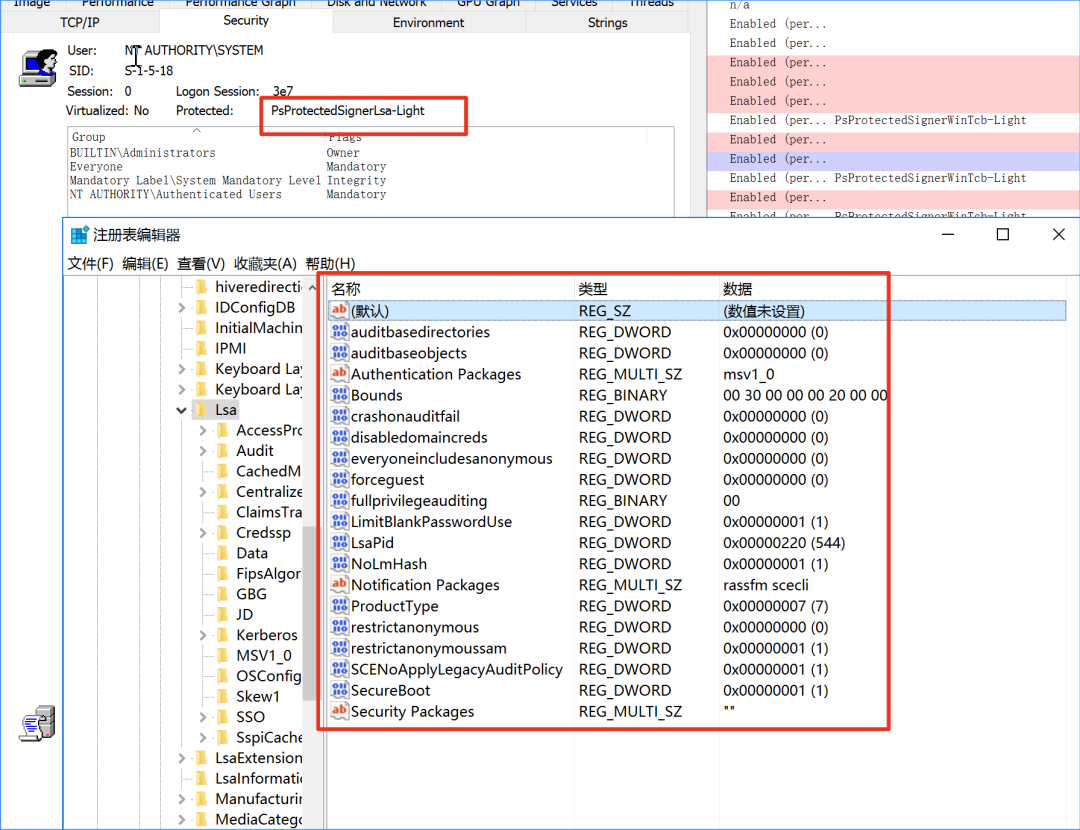Sort by the 名称 column header
This screenshot has width=1080, height=830.
450,289
